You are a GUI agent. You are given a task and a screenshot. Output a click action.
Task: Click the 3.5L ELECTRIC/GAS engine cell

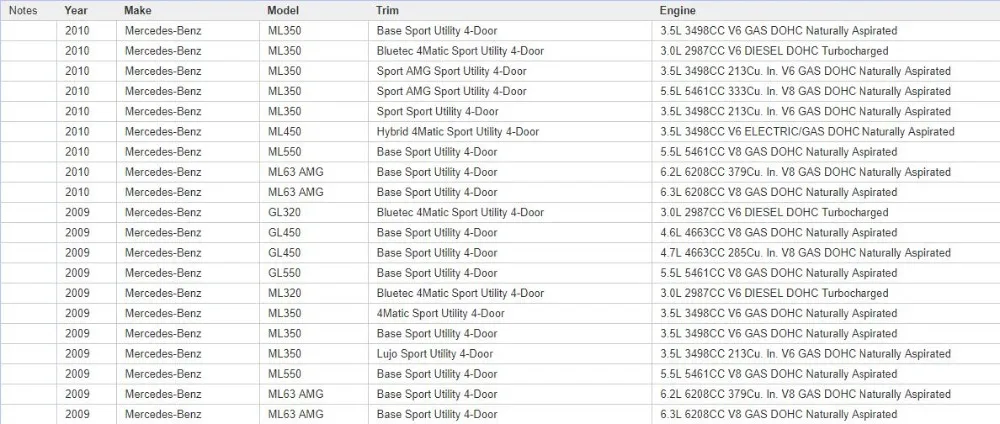[x=826, y=132]
